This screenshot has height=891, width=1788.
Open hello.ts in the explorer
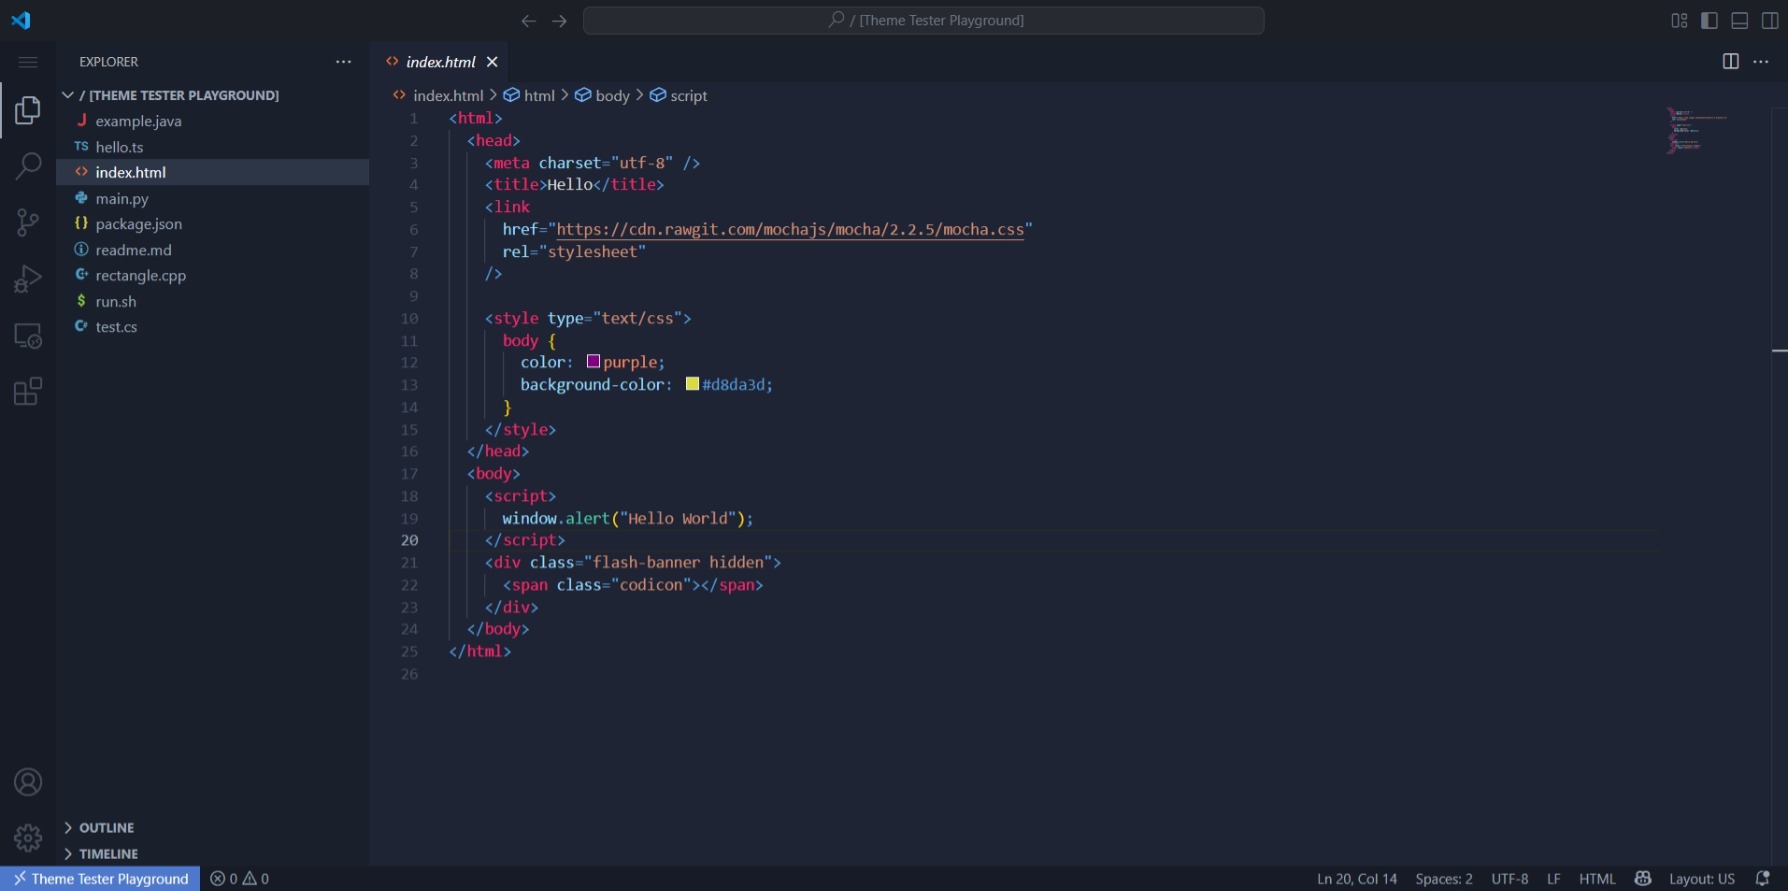click(x=213, y=147)
